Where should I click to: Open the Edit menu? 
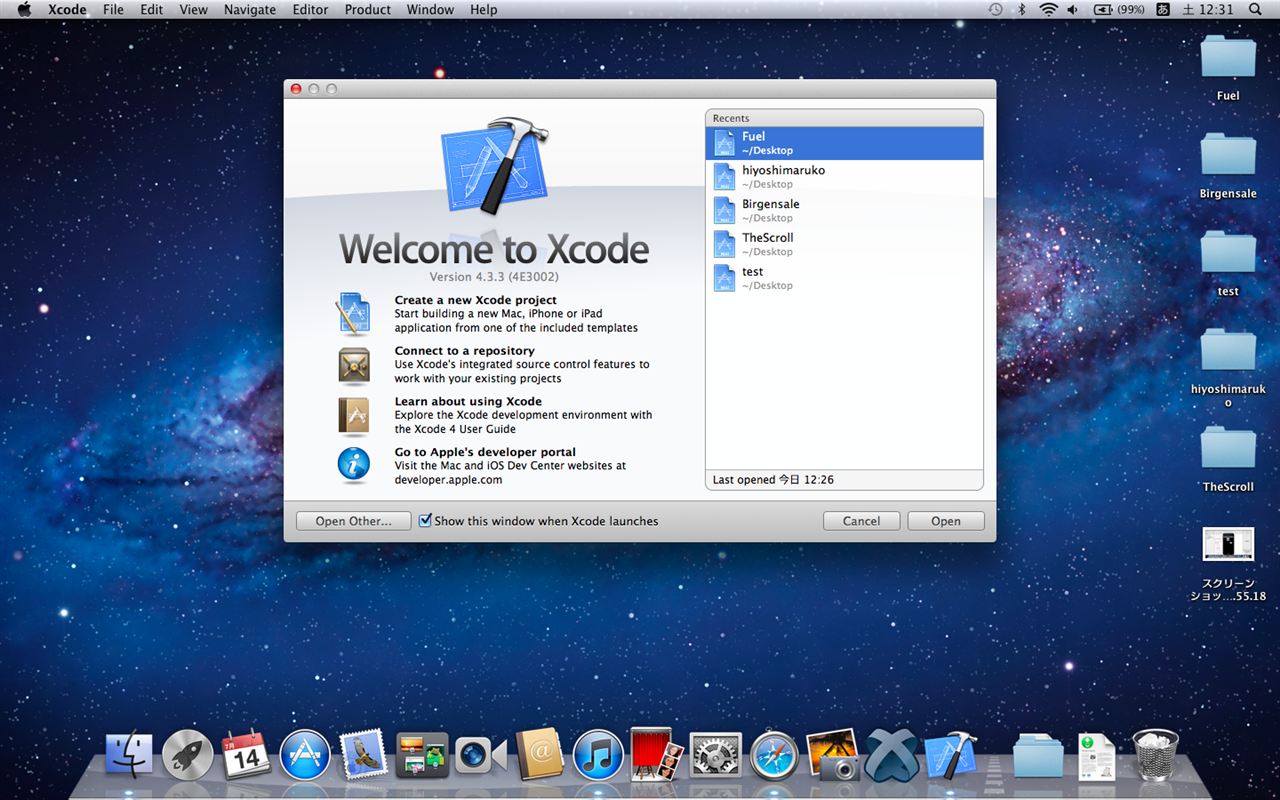click(x=151, y=9)
